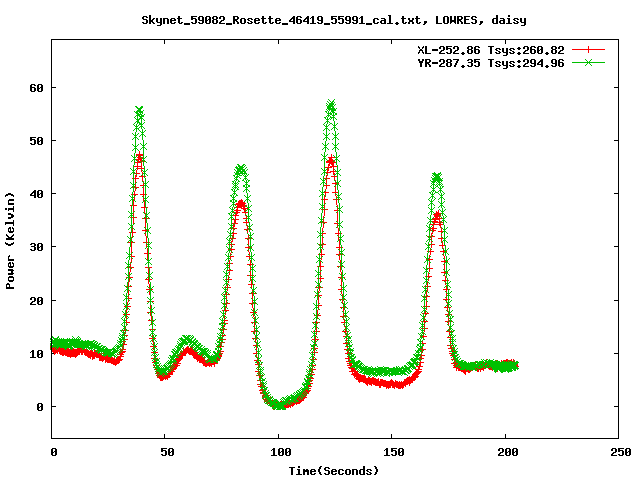Click the red legend line sample
This screenshot has height=480, width=640.
pos(588,50)
